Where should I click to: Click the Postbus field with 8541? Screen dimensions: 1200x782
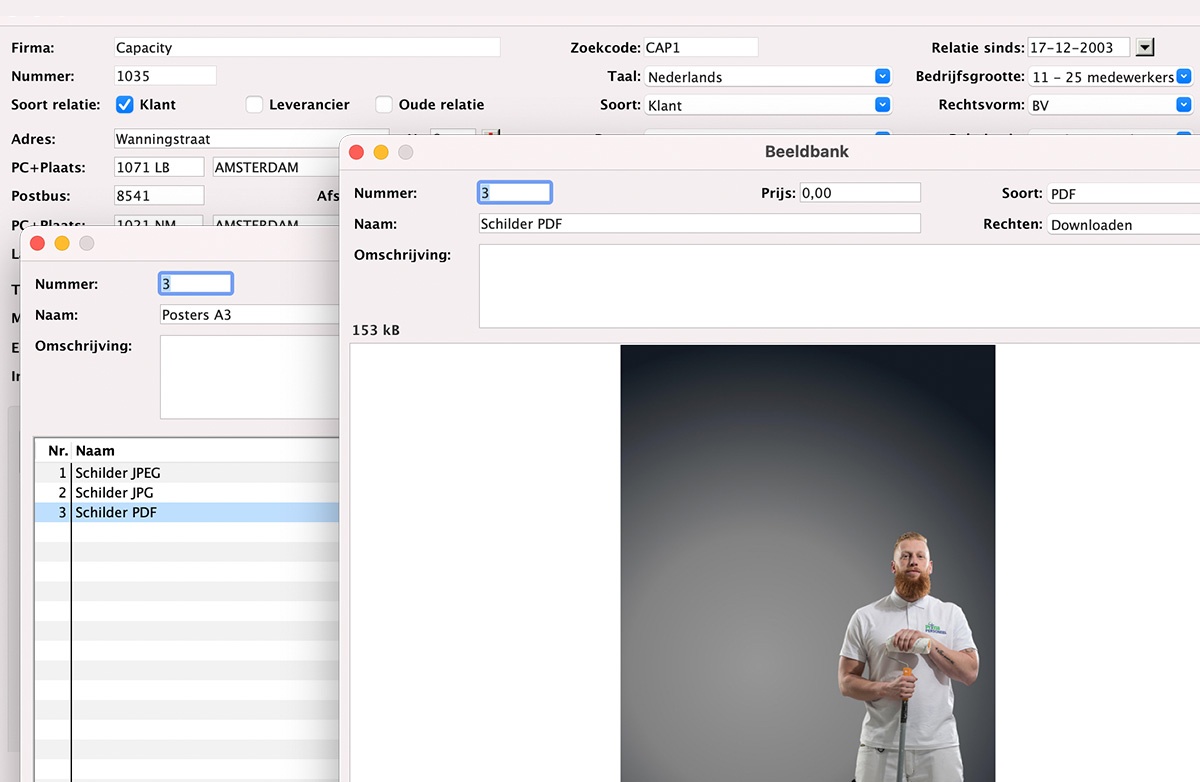coord(159,195)
